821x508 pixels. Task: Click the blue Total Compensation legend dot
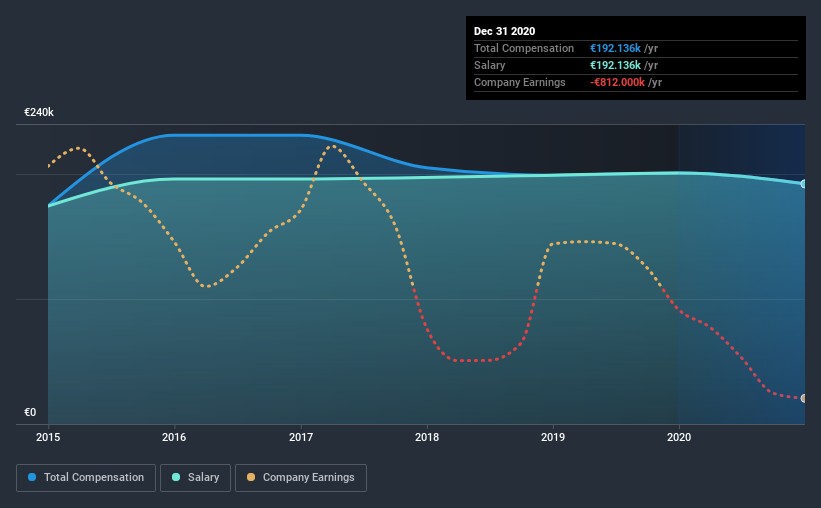[32, 477]
